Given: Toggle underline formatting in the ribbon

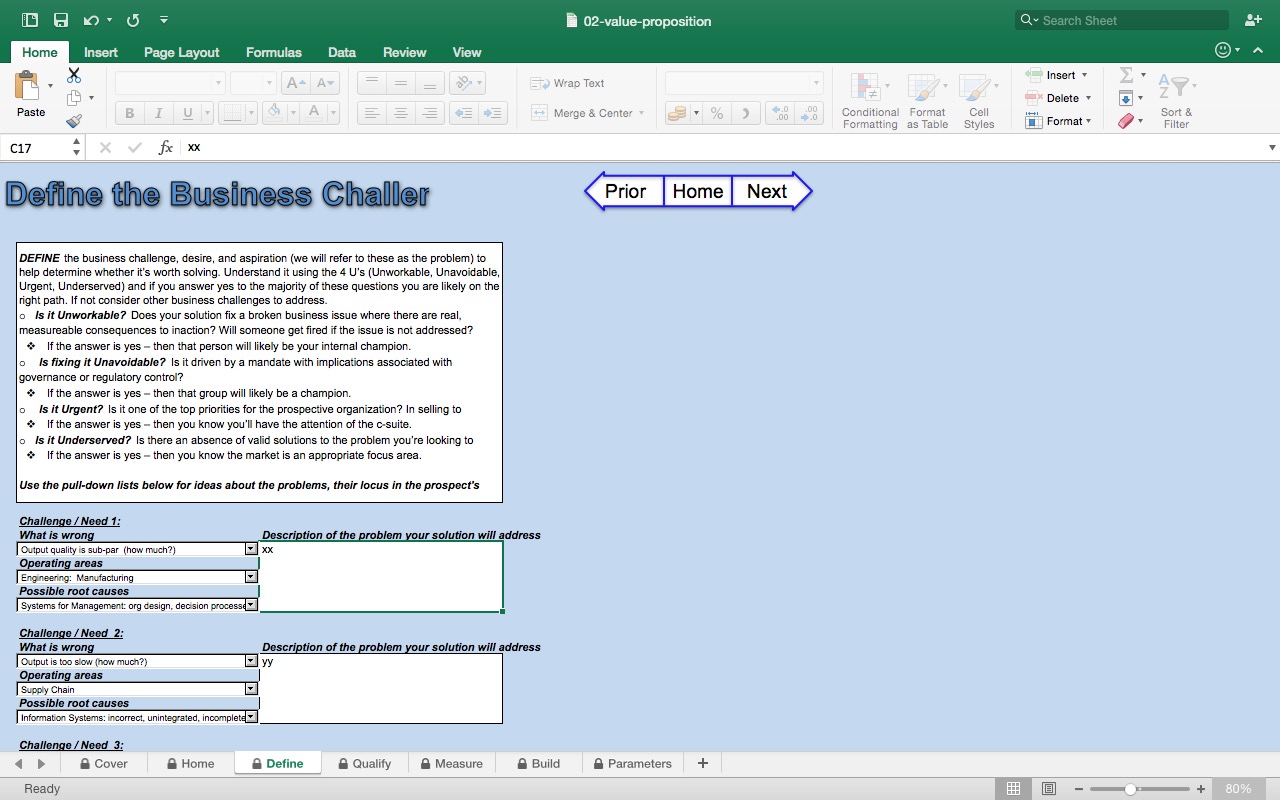Looking at the screenshot, I should click(187, 113).
